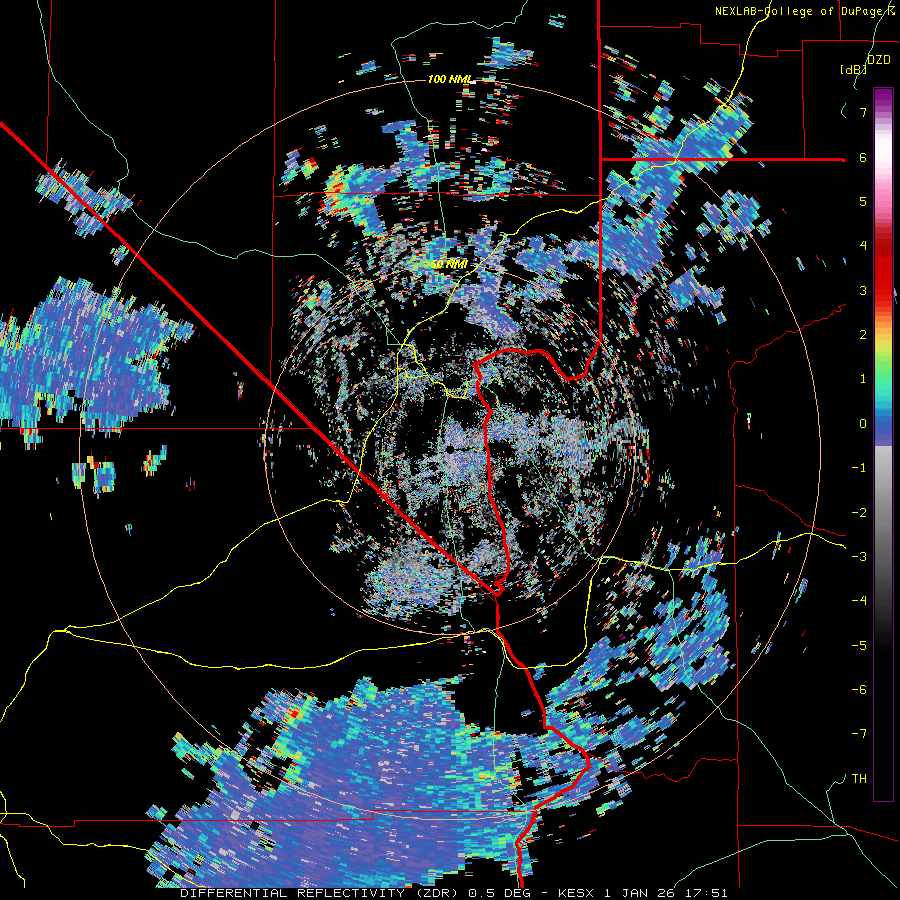Select the 2 value on the color scale
900x900 pixels.
[x=863, y=335]
